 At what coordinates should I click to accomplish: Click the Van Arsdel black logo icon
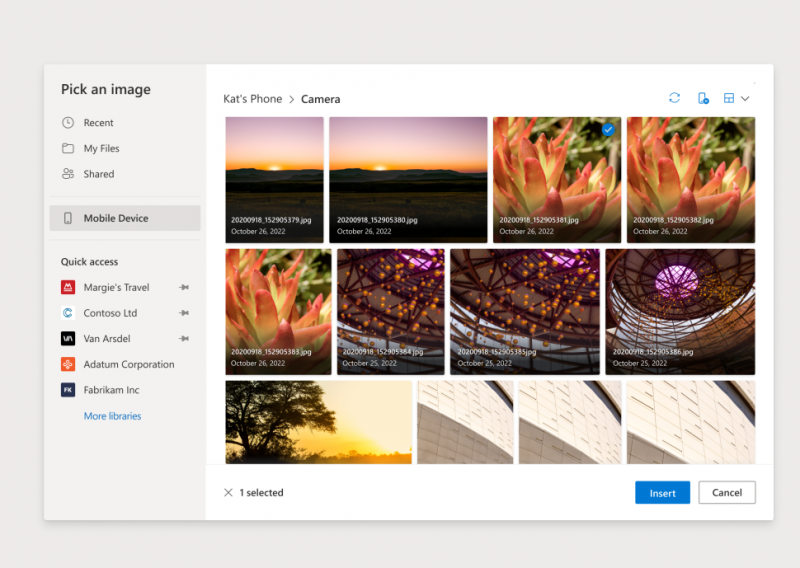[68, 338]
